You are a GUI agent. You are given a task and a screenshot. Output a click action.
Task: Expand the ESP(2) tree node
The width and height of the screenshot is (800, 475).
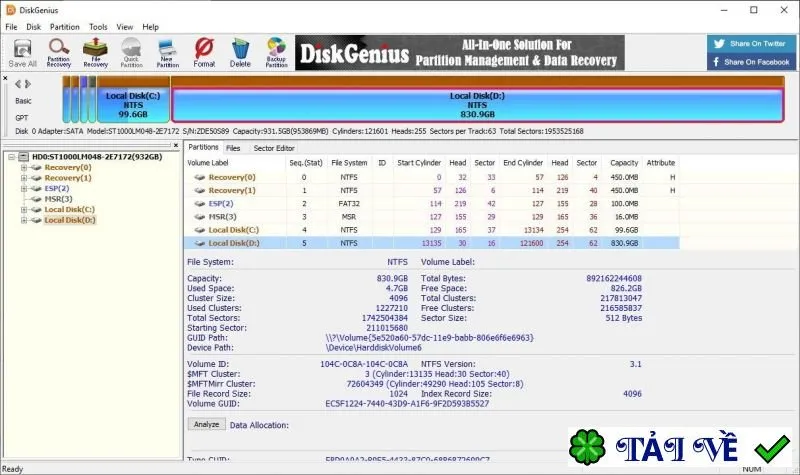click(23, 188)
